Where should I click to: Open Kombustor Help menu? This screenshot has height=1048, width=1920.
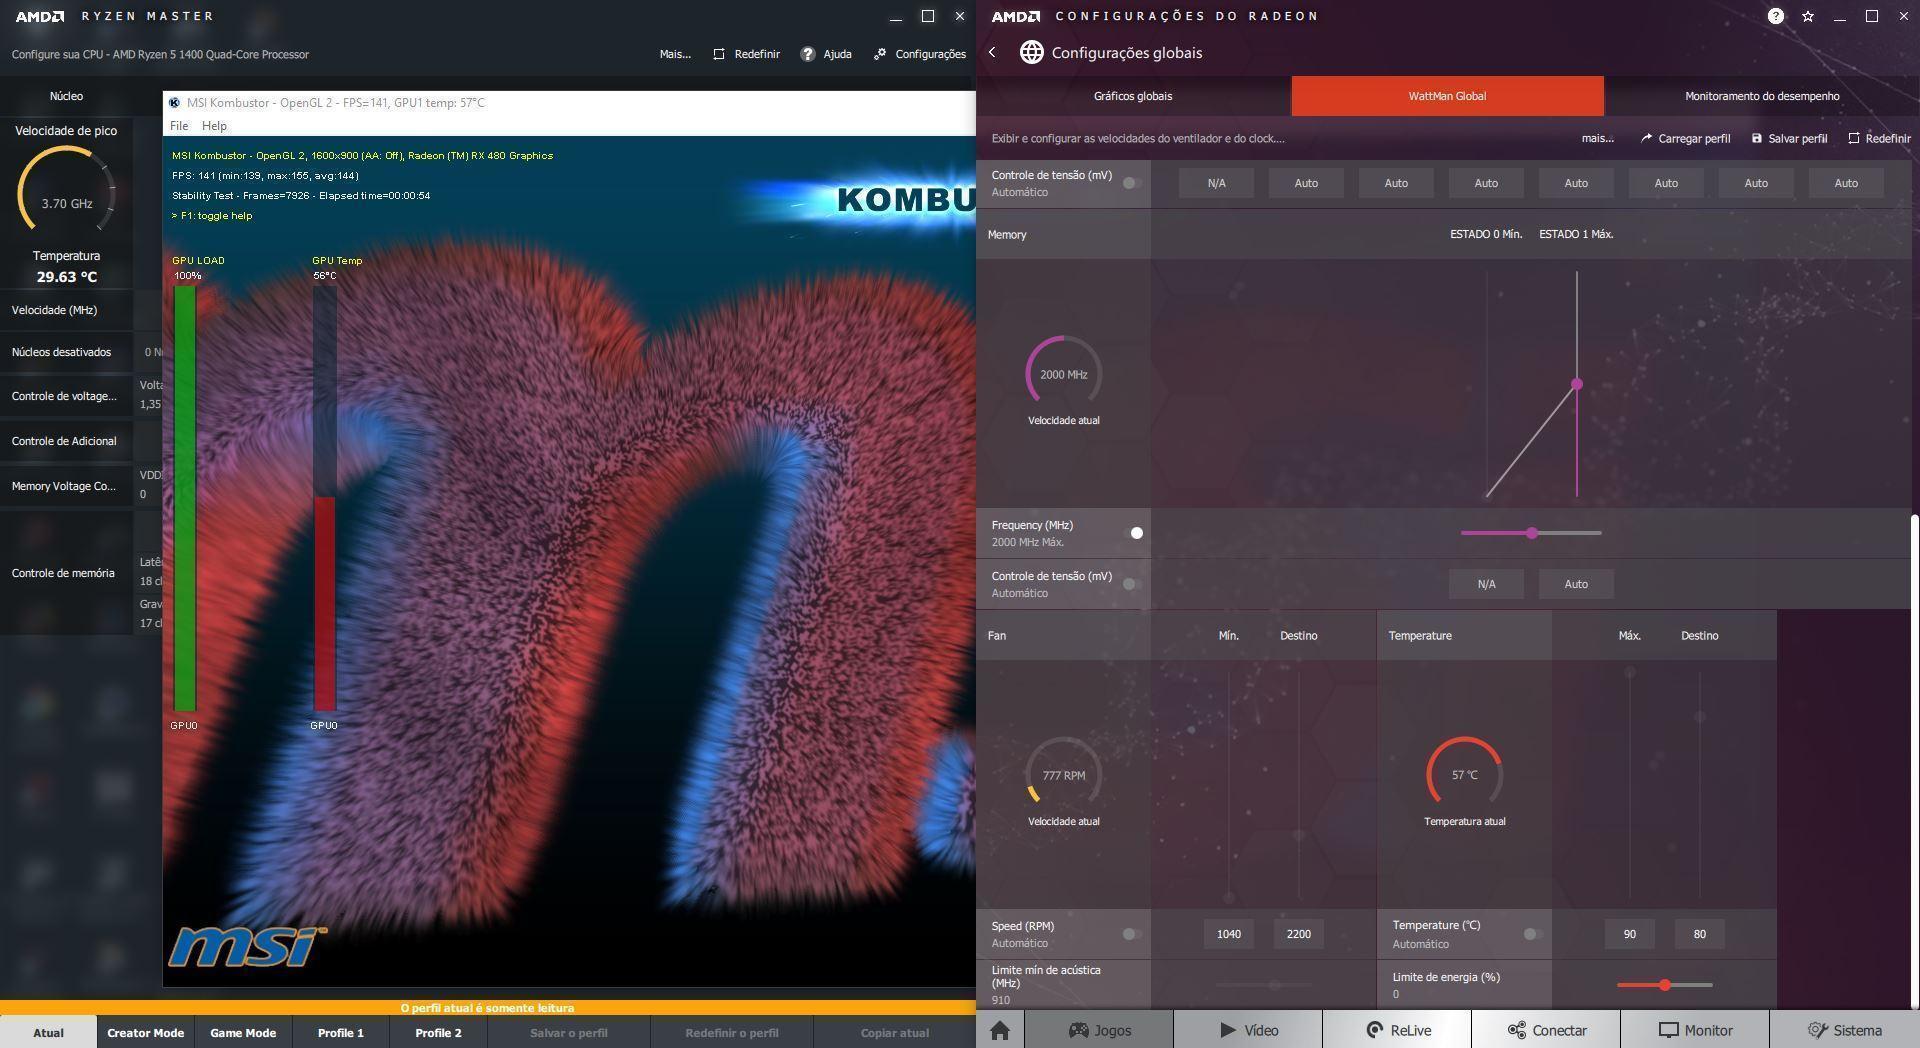tap(214, 126)
